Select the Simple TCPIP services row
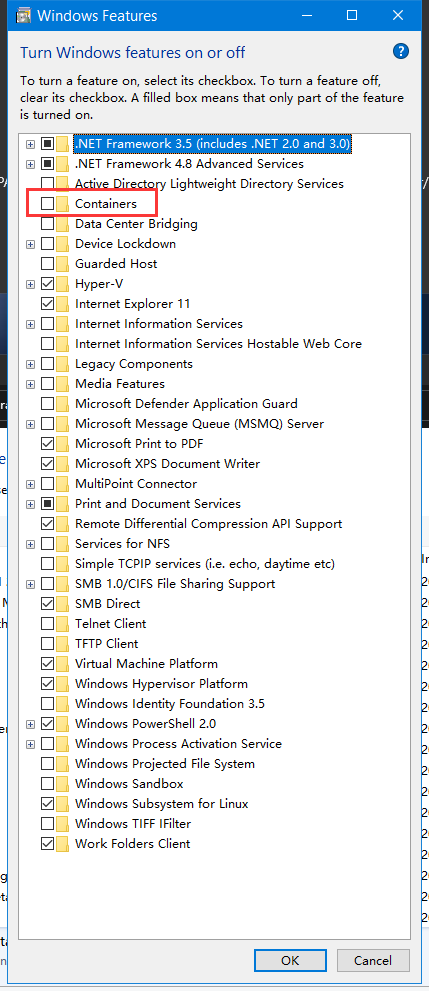The height and width of the screenshot is (991, 429). tap(205, 564)
